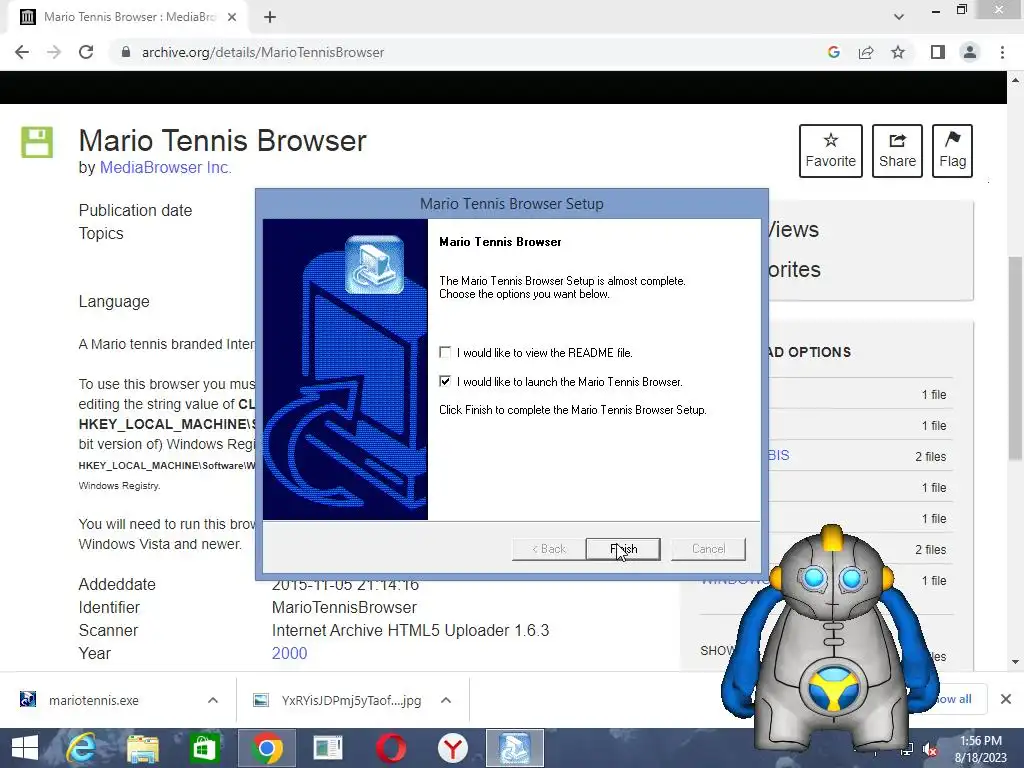The height and width of the screenshot is (768, 1024).
Task: Open the Windows Store taskbar icon
Action: click(x=204, y=748)
